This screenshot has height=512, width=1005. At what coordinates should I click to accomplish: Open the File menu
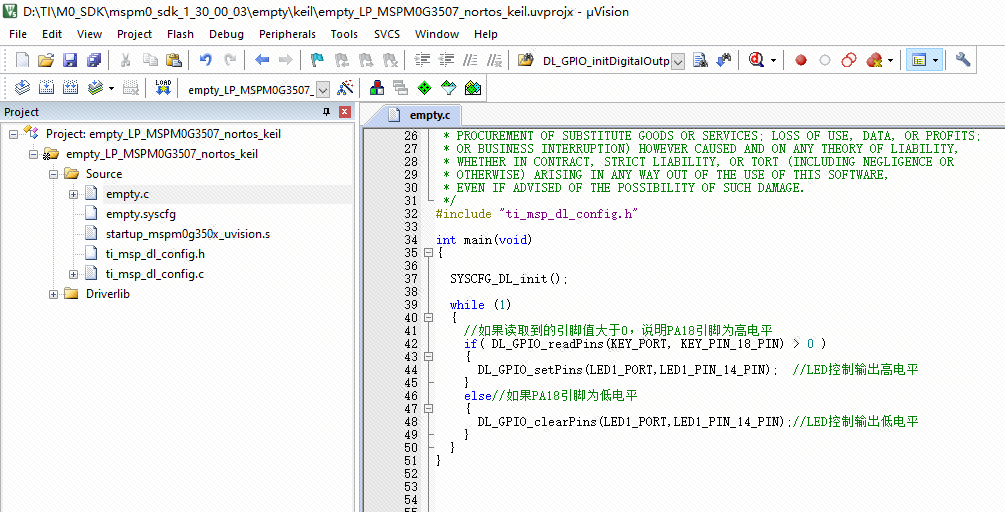click(x=18, y=34)
